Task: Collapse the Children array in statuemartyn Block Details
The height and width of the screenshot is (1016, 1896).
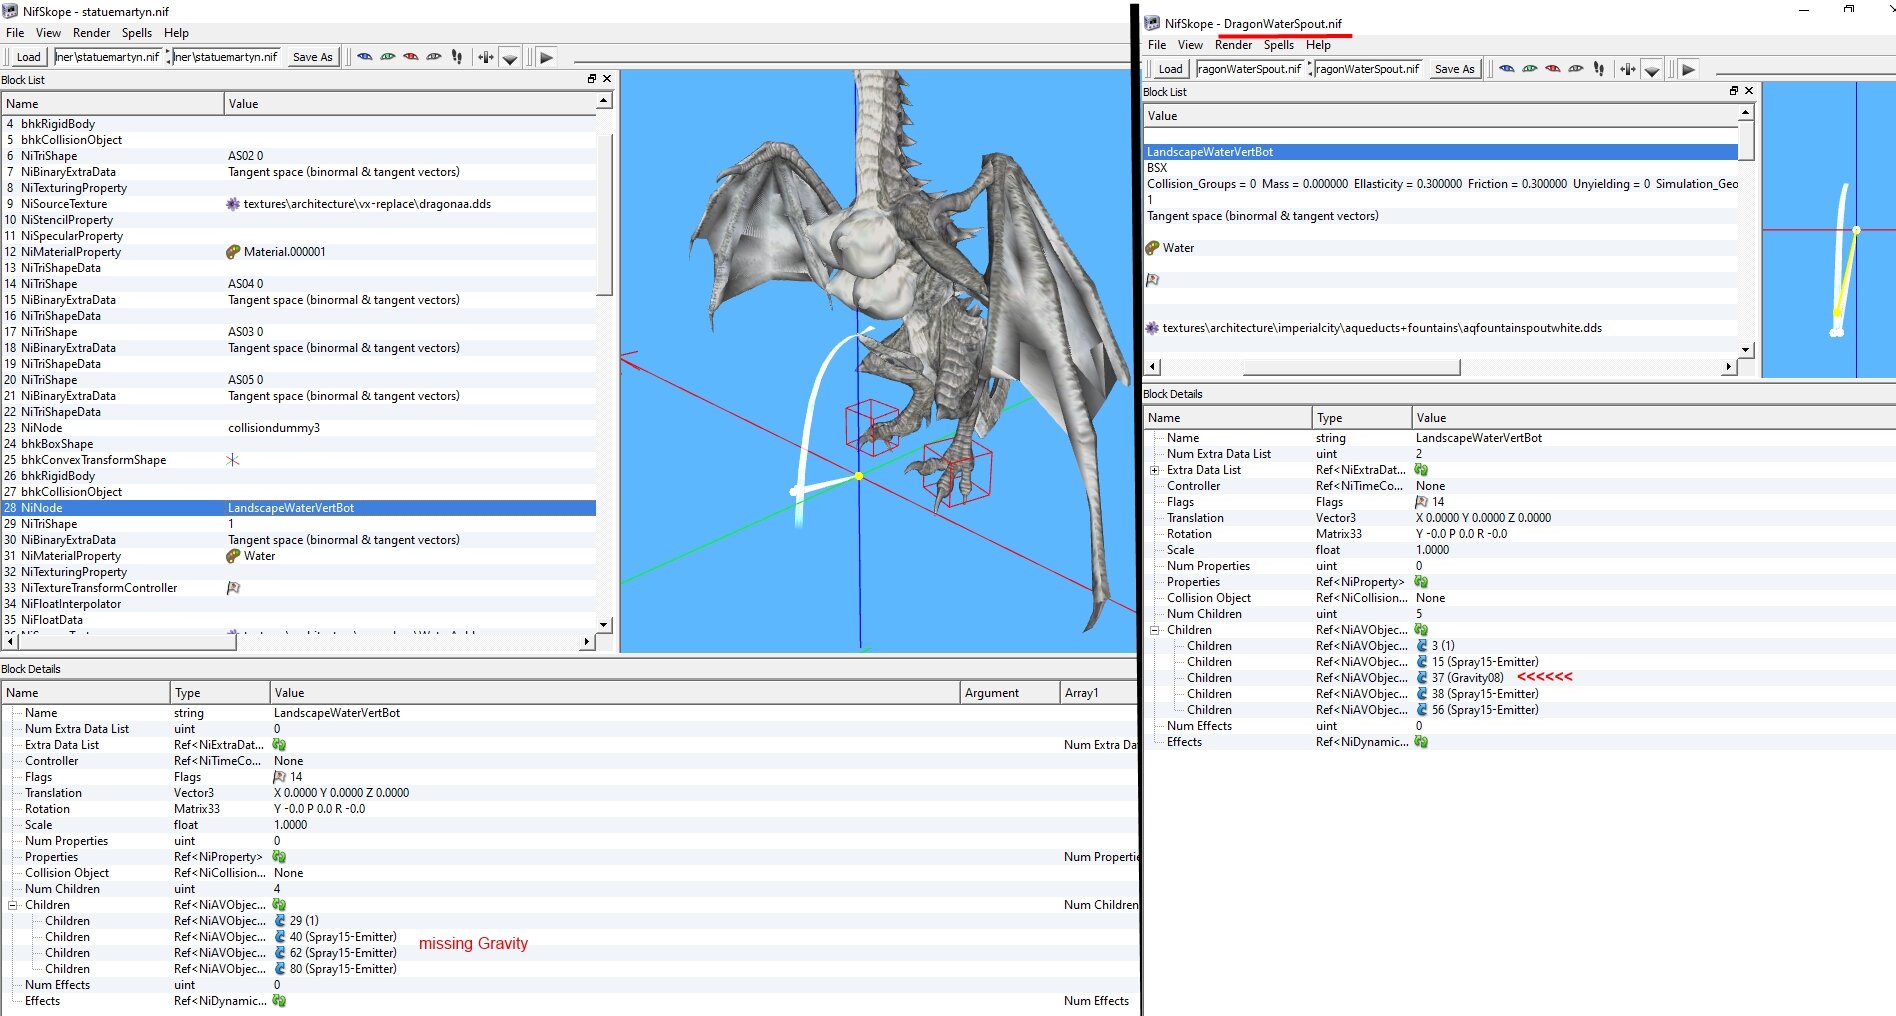Action: tap(13, 905)
